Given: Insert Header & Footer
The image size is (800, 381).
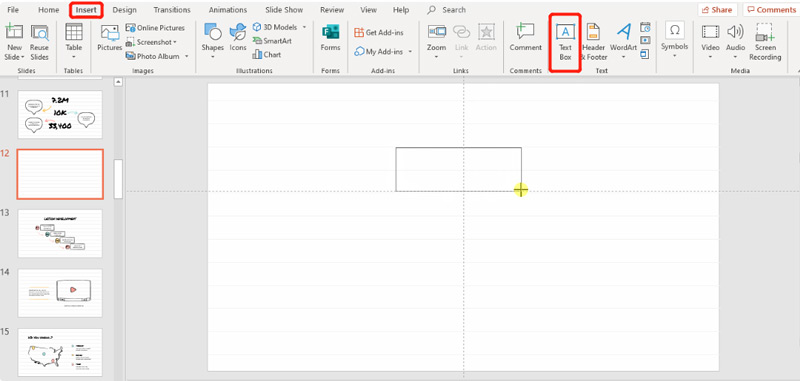Looking at the screenshot, I should [593, 43].
